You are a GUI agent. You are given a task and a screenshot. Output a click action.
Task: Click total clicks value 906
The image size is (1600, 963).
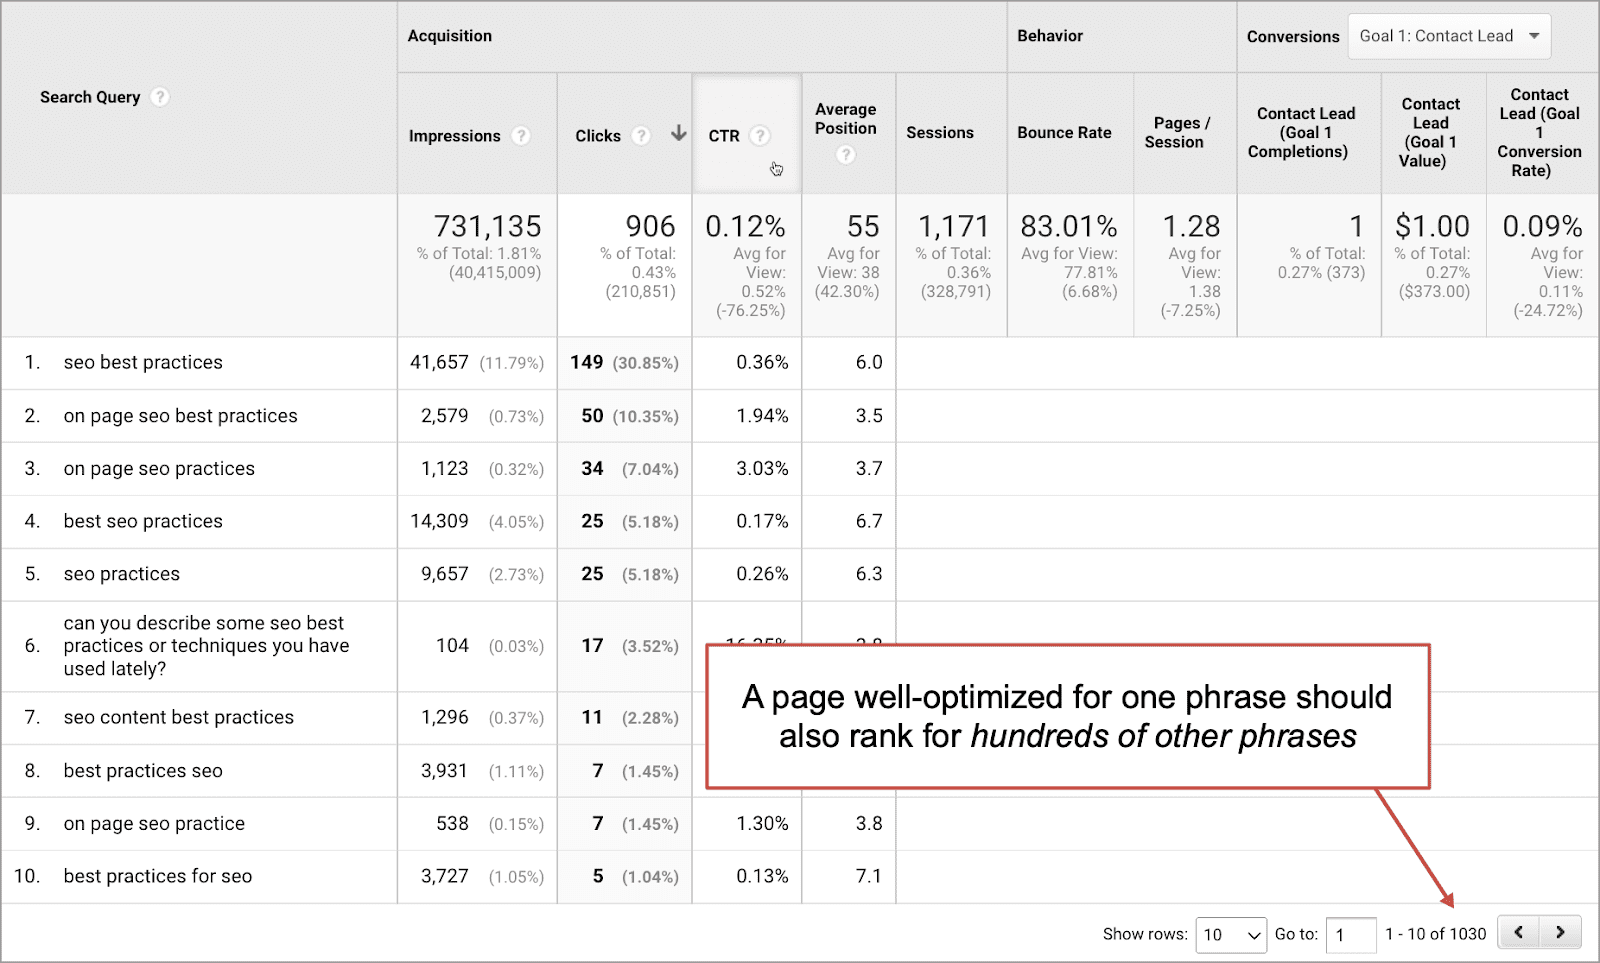[650, 226]
